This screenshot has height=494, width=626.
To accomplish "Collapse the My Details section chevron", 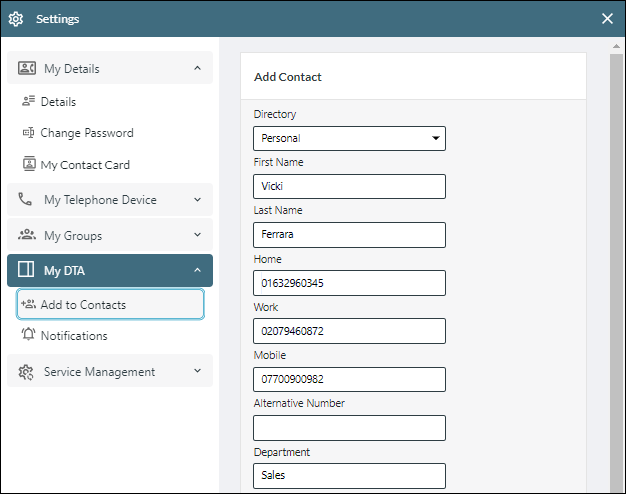I will (197, 68).
